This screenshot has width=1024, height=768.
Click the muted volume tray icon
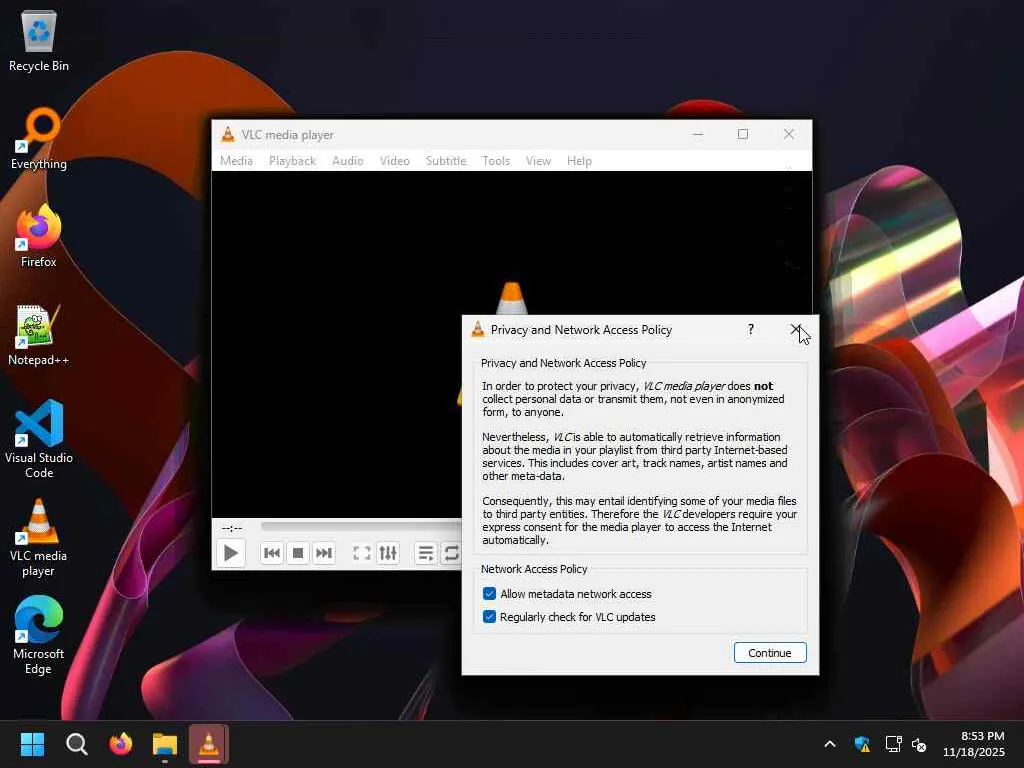[920, 744]
